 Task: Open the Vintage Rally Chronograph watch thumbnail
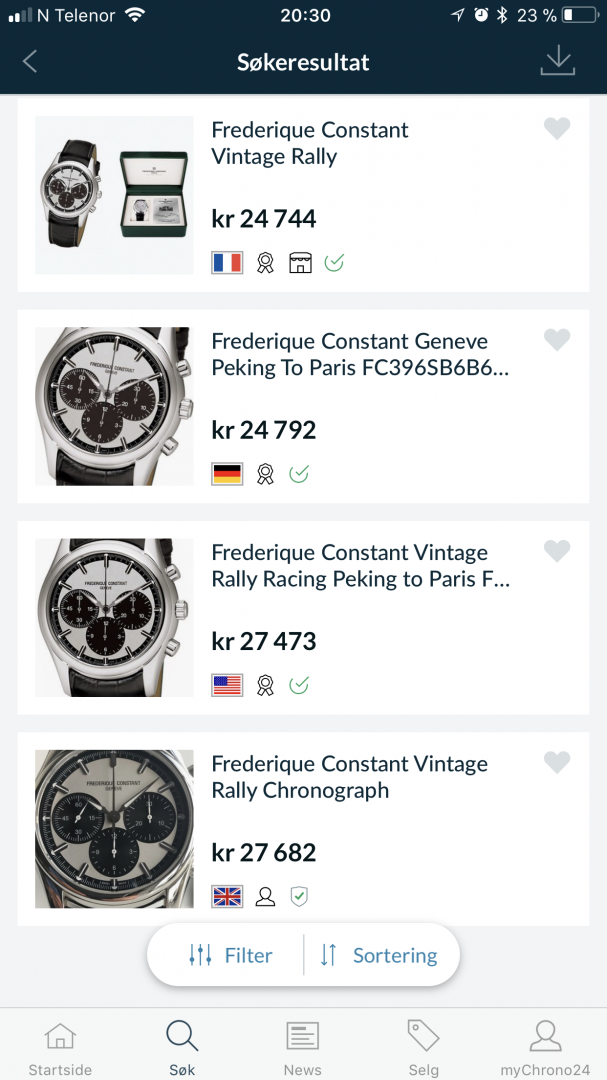(114, 829)
